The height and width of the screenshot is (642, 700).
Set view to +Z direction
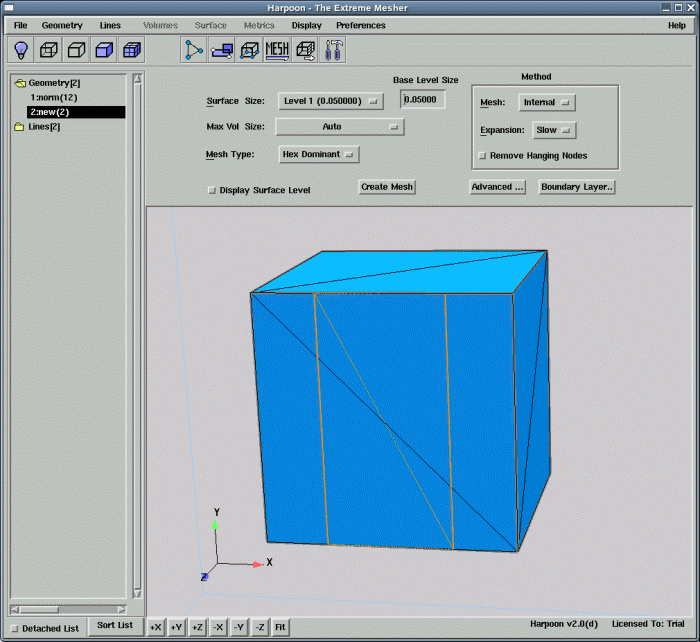(197, 627)
